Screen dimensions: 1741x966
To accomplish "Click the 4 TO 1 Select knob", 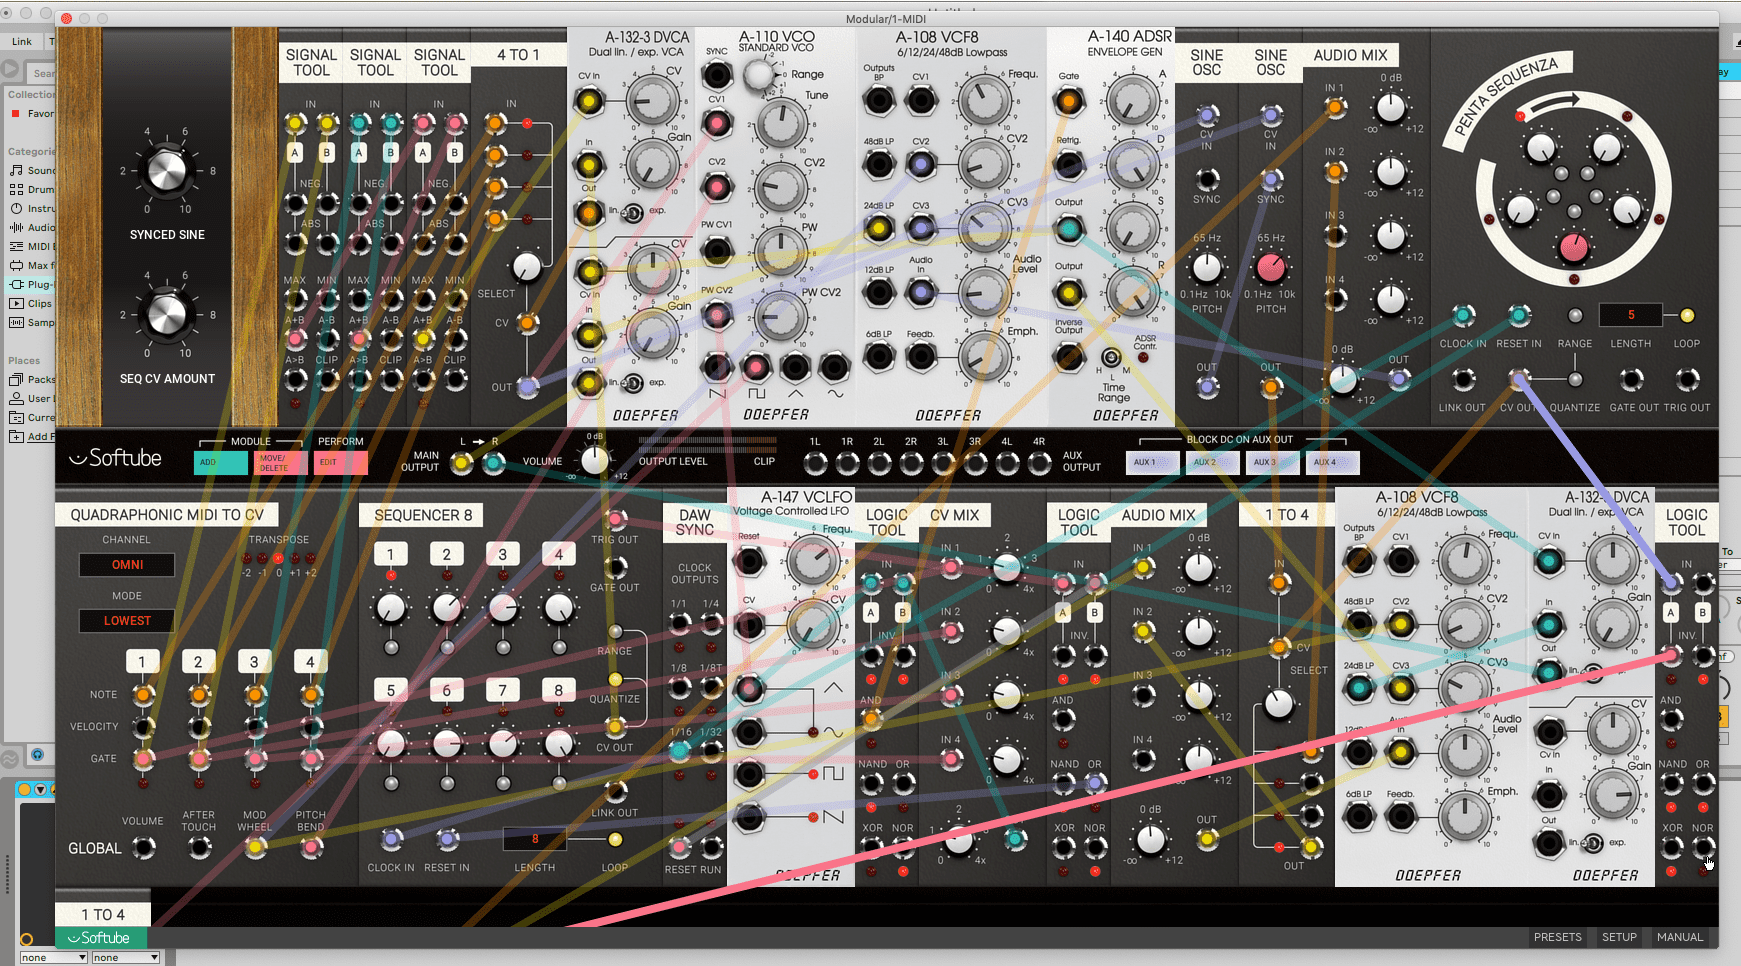I will (x=526, y=267).
